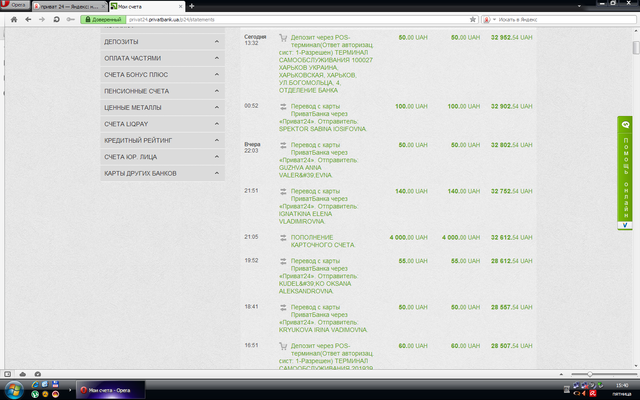
Task: Select time '00:52' in statement
Action: point(251,106)
